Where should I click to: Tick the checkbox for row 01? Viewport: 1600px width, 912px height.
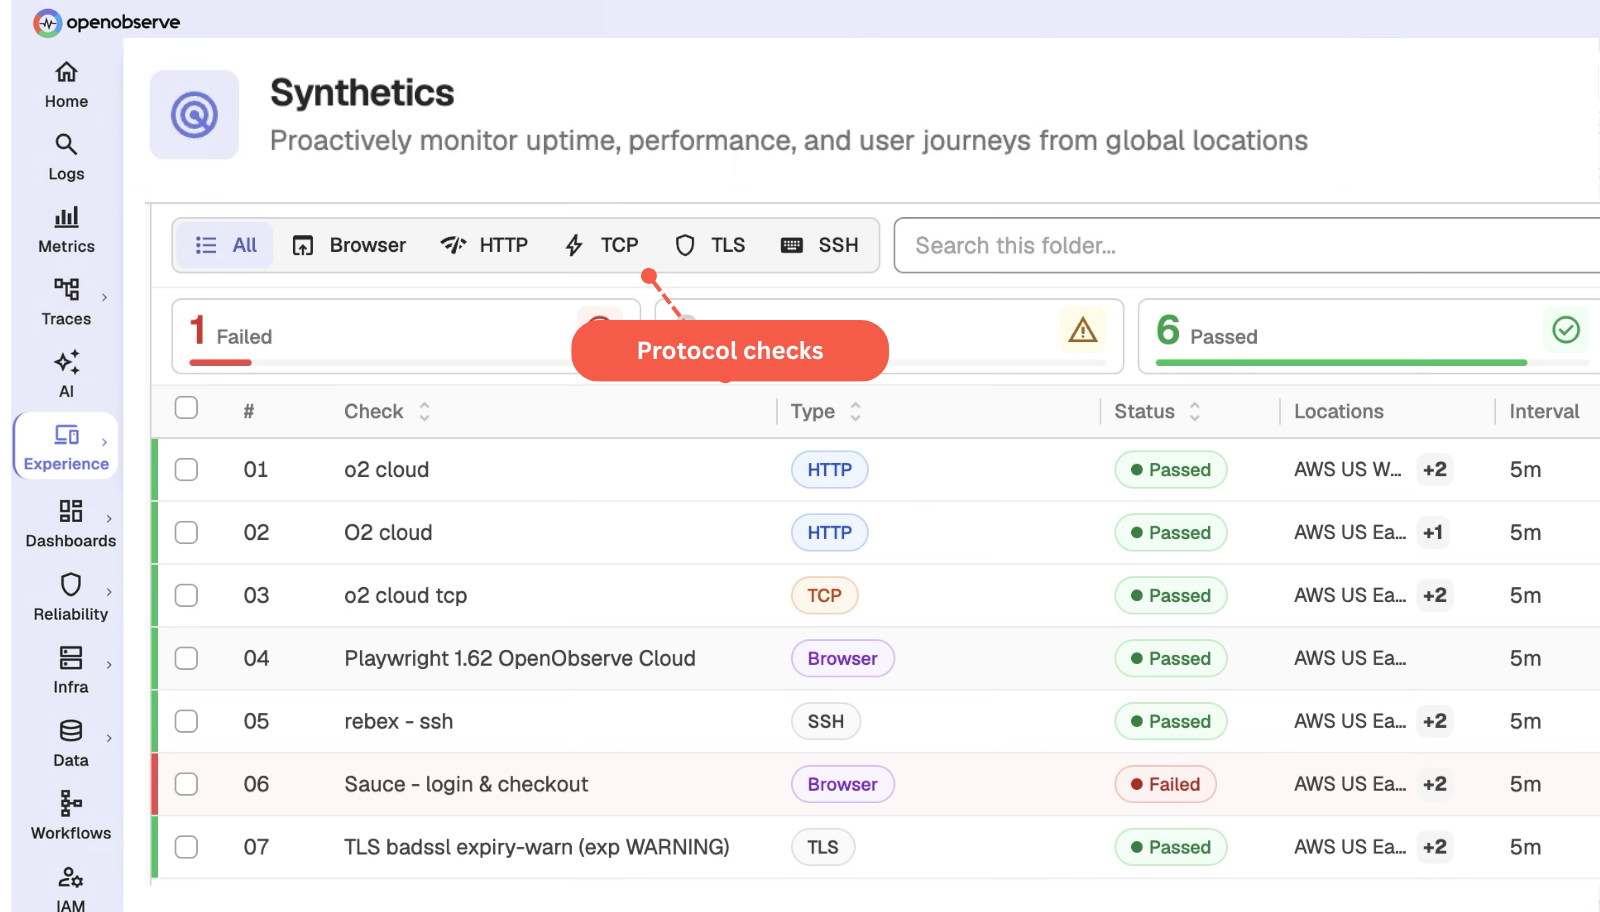tap(186, 470)
